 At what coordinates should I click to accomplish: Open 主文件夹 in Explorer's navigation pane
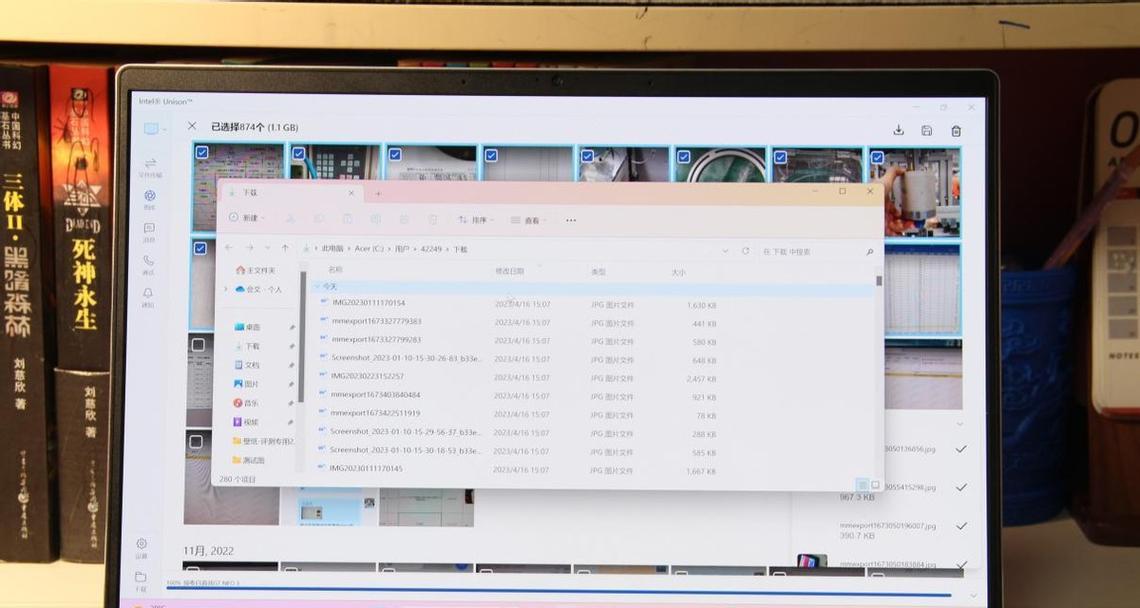tap(255, 270)
